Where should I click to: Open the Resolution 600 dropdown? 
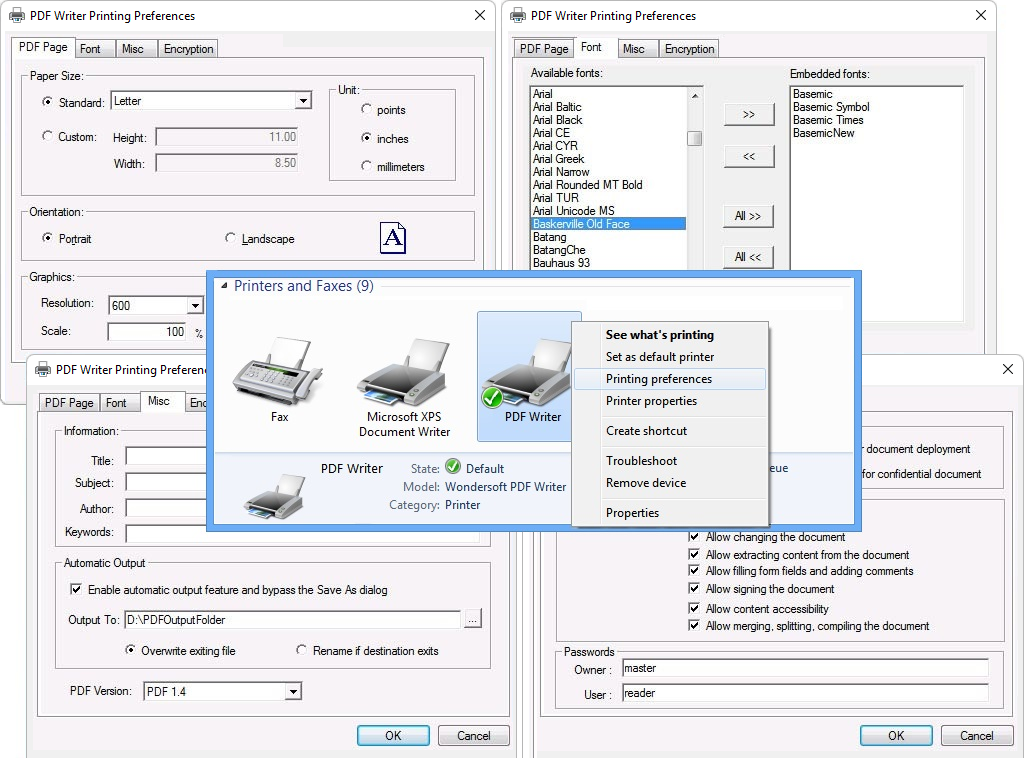(195, 306)
